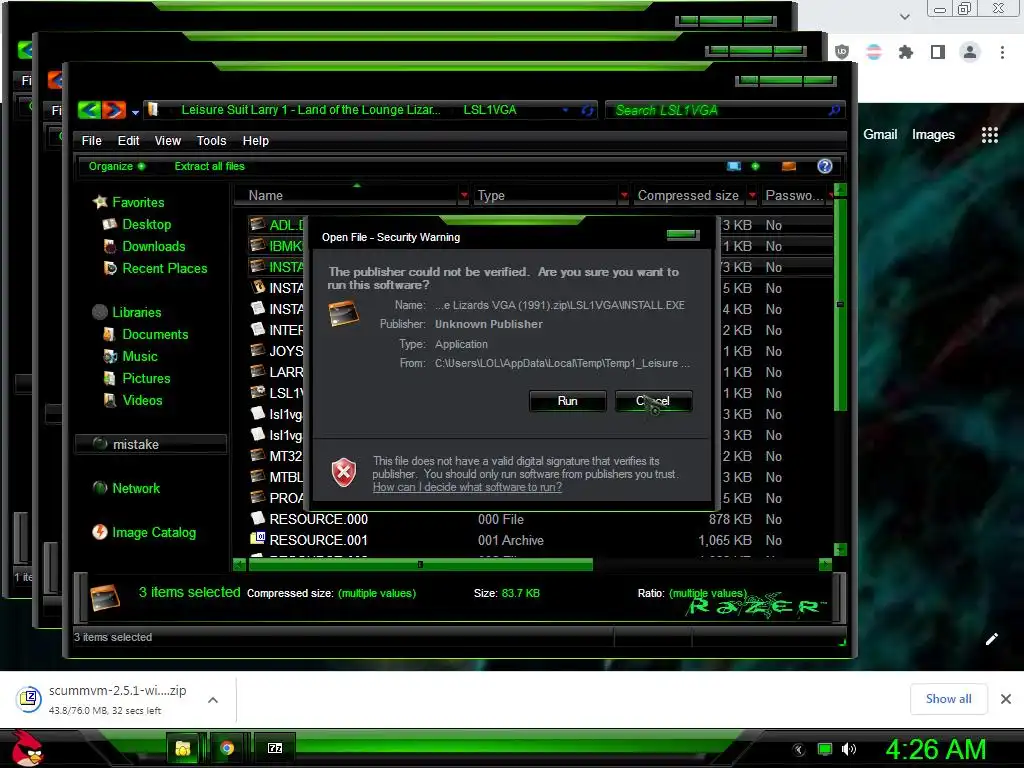Select the RESOURCE.001 file
Viewport: 1024px width, 768px height.
pyautogui.click(x=318, y=540)
